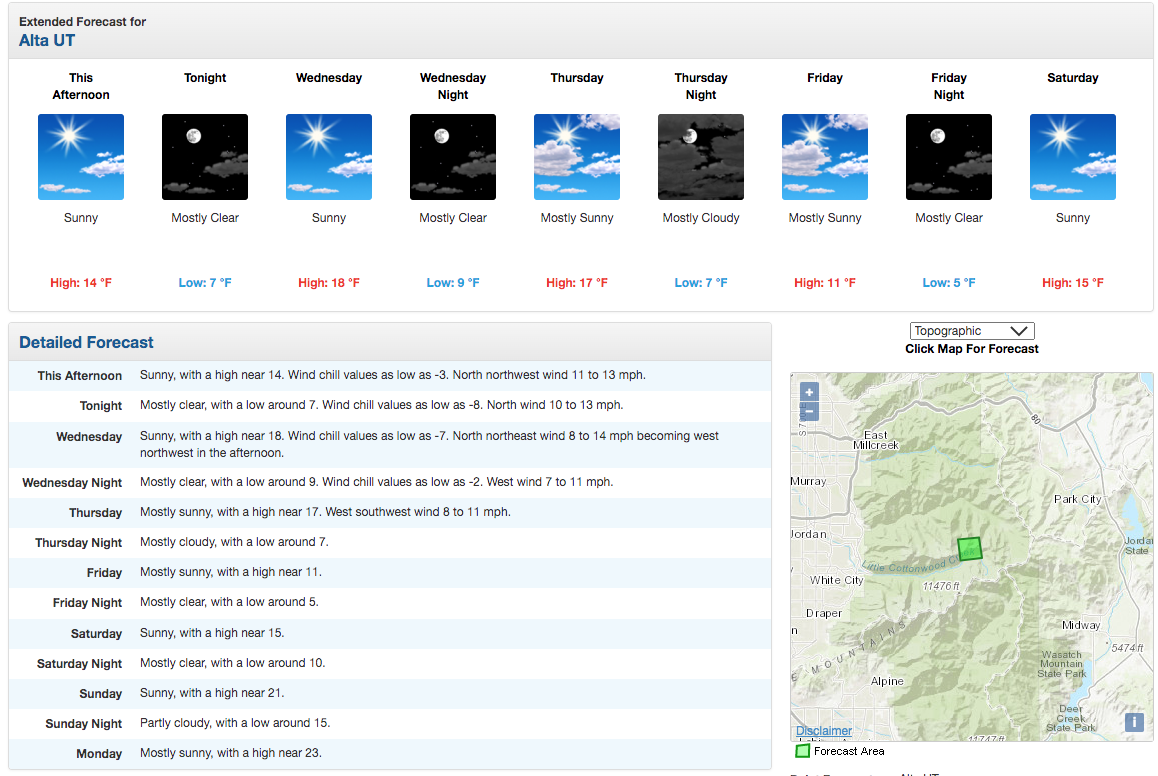The image size is (1158, 776).
Task: Click the 'High: 11 °F' temperature
Action: click(825, 283)
